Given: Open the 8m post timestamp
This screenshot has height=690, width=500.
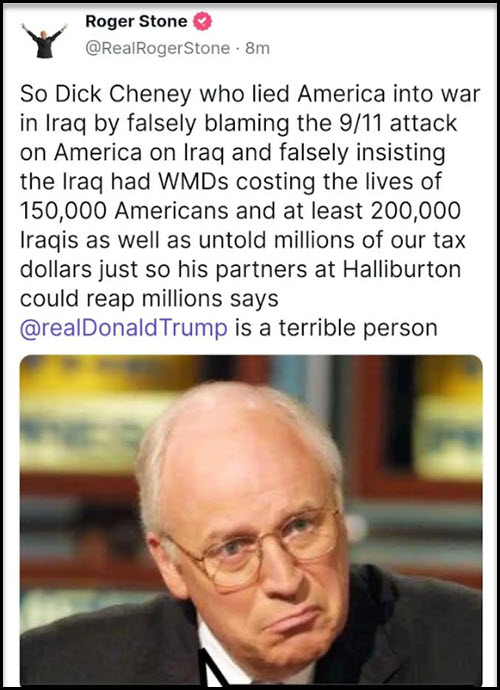Looking at the screenshot, I should point(257,48).
